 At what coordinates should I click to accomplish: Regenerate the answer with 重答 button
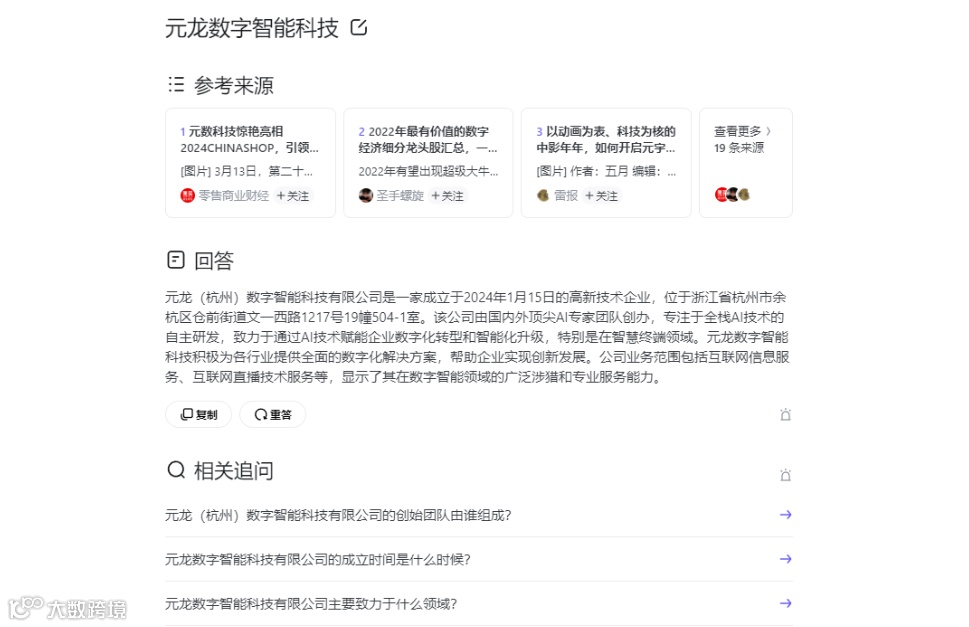pos(273,414)
